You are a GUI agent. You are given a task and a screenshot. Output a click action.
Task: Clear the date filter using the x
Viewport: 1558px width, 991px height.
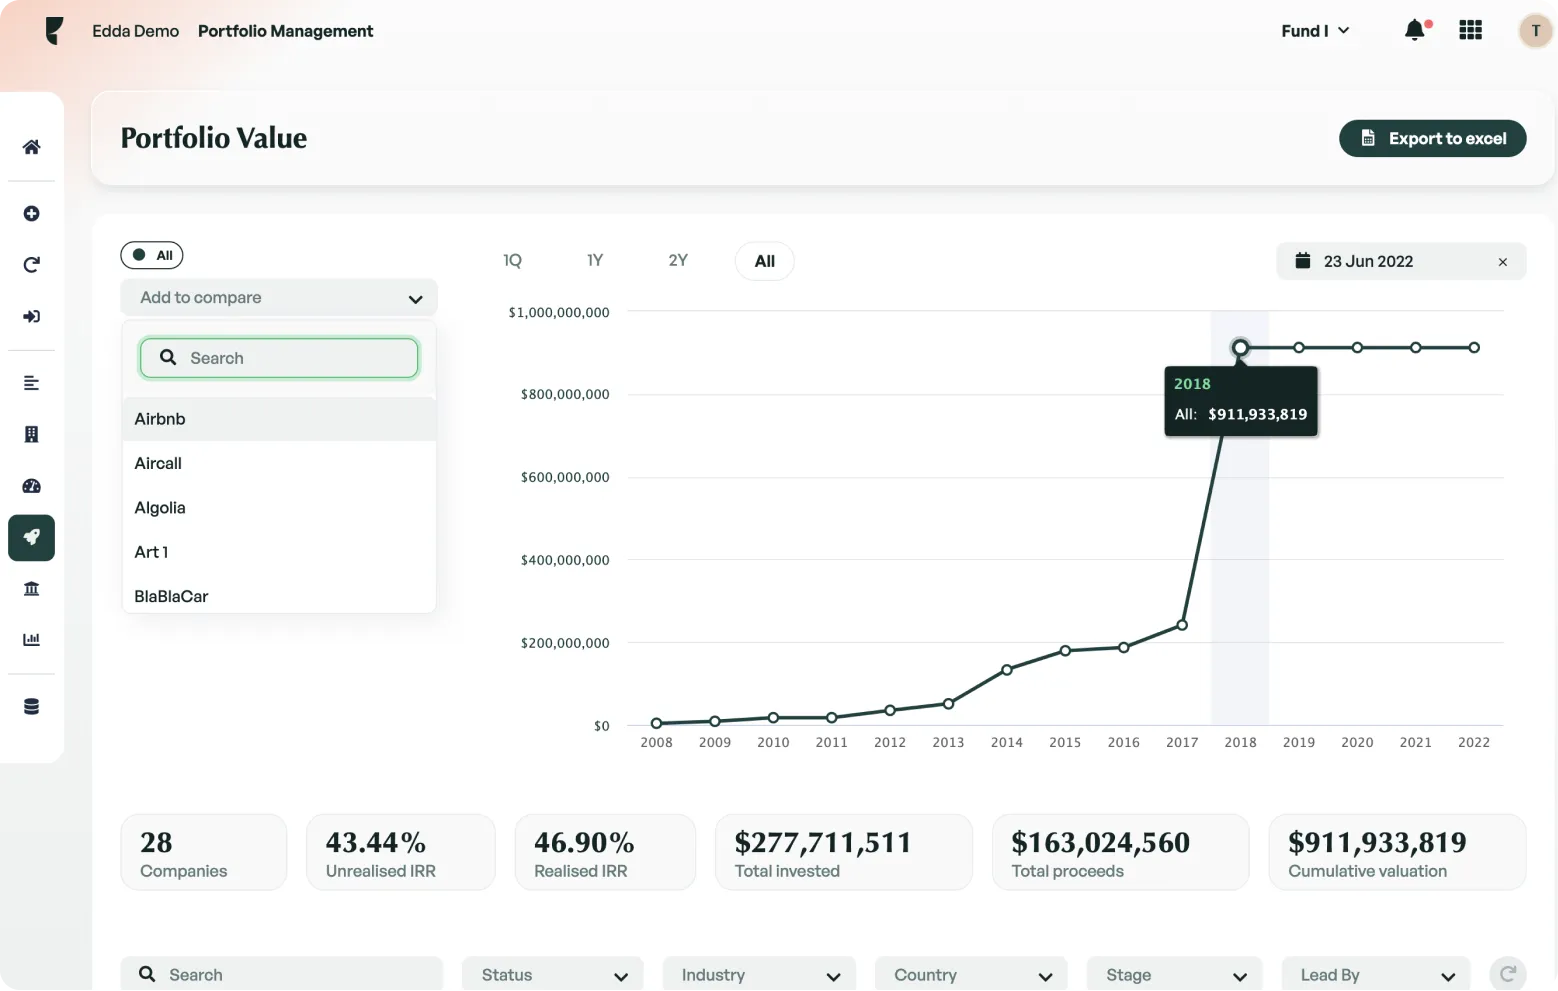pos(1503,261)
